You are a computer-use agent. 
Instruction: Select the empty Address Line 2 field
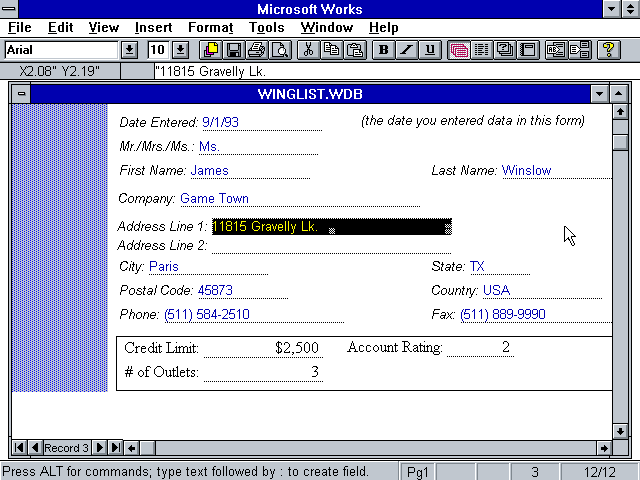(331, 246)
